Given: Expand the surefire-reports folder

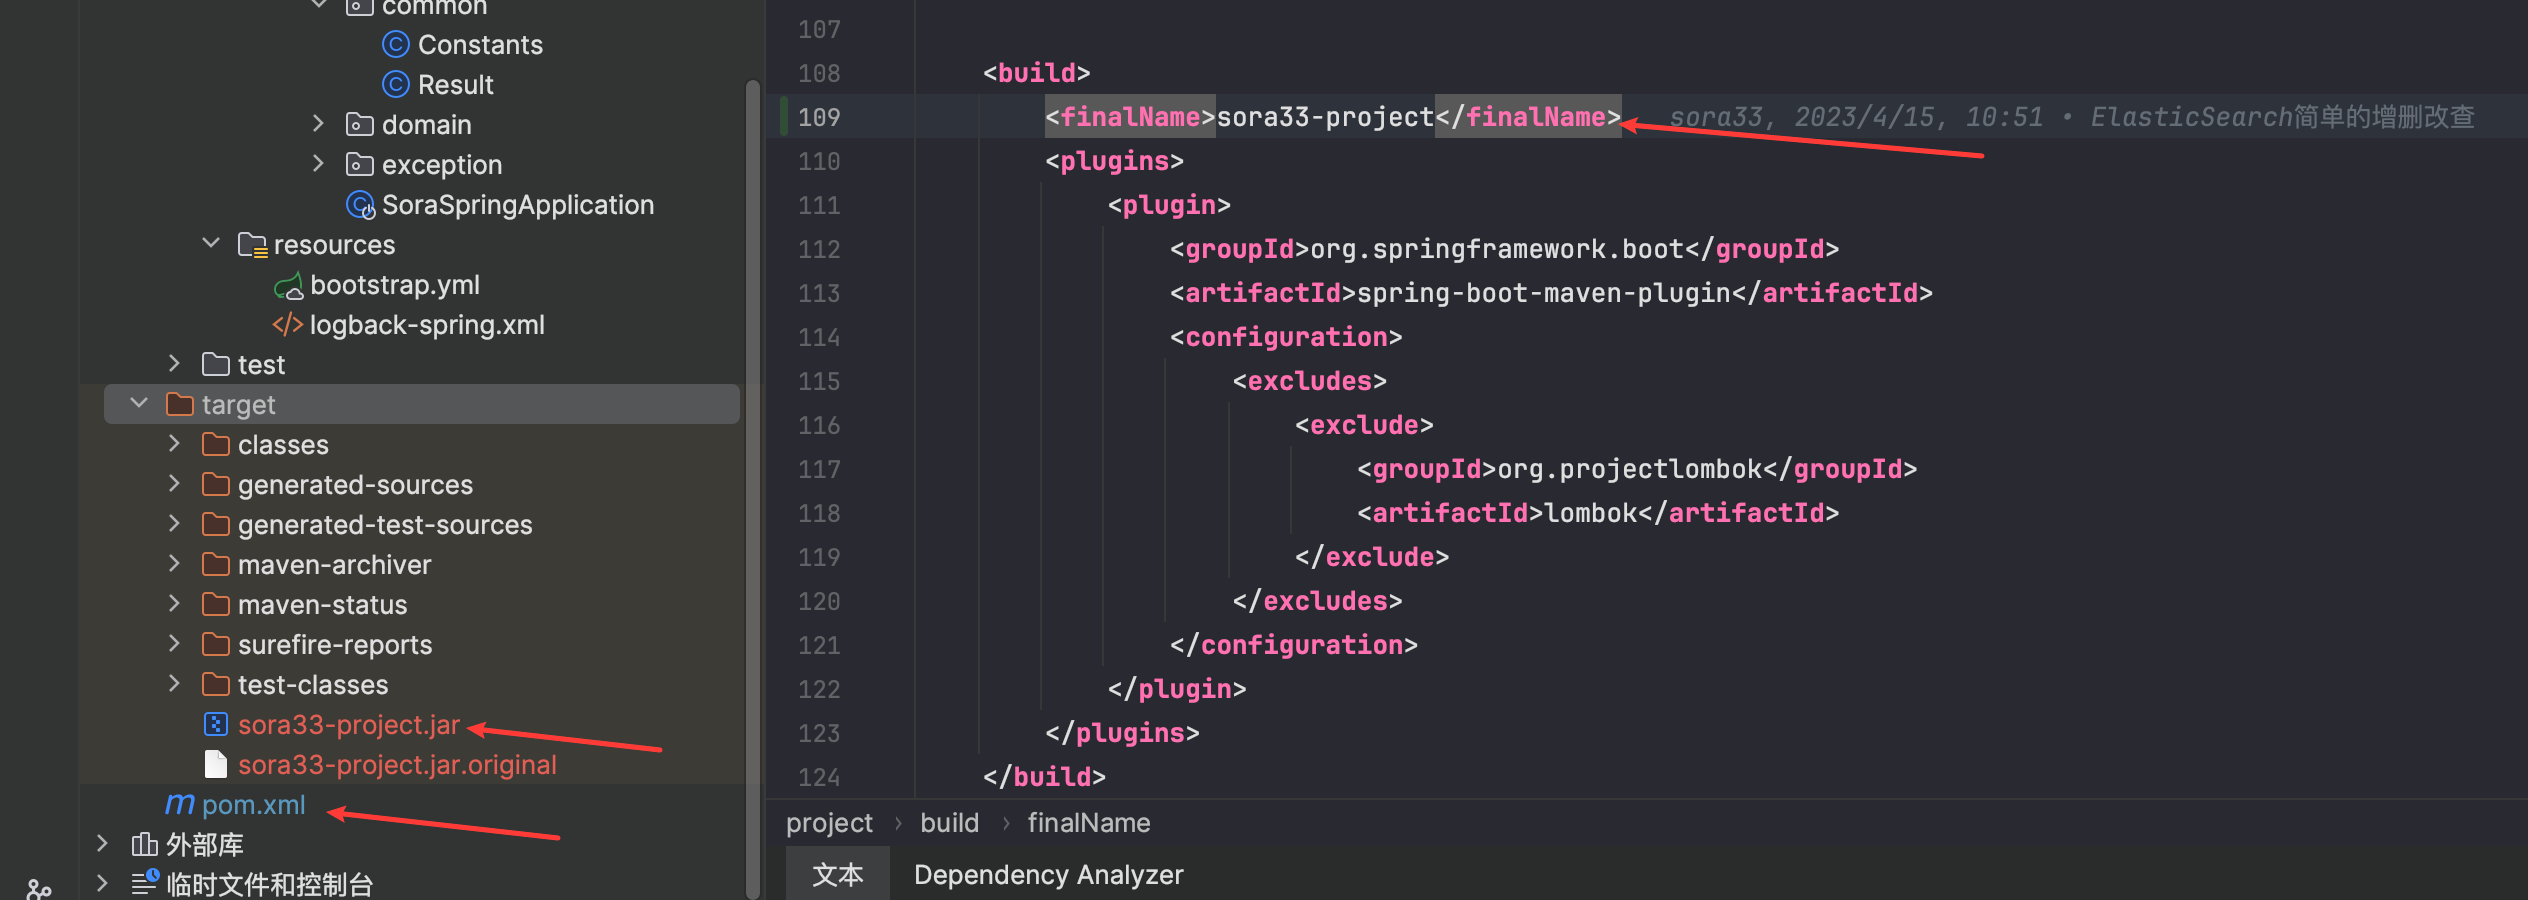Looking at the screenshot, I should pyautogui.click(x=174, y=643).
